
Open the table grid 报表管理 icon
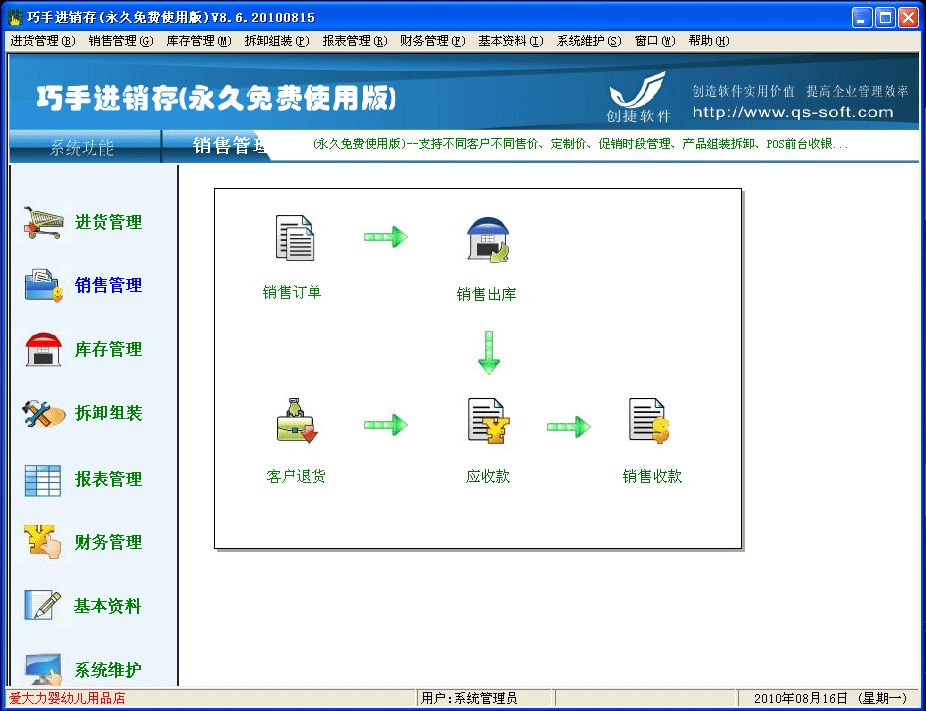pyautogui.click(x=43, y=480)
